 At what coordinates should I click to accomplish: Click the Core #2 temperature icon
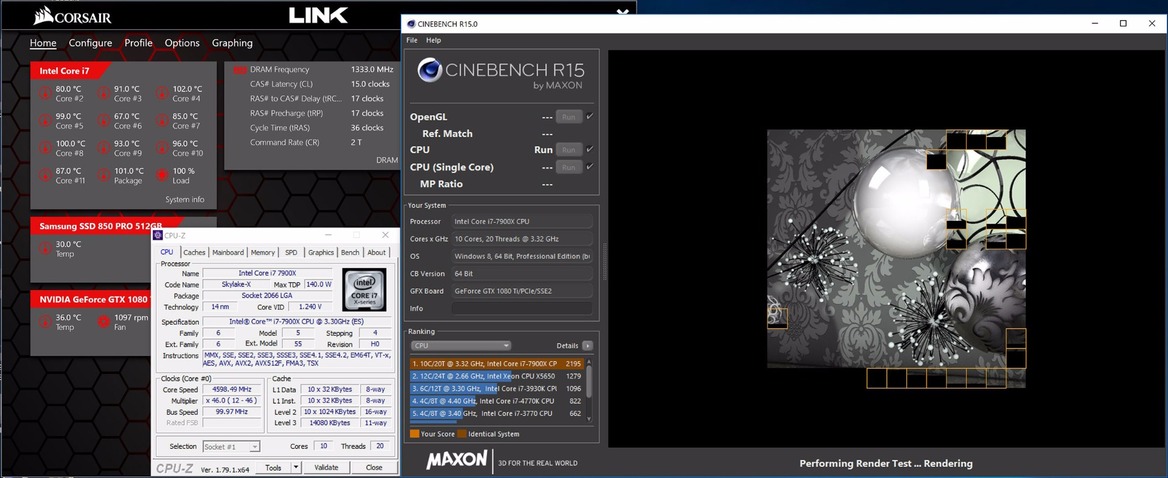(45, 94)
